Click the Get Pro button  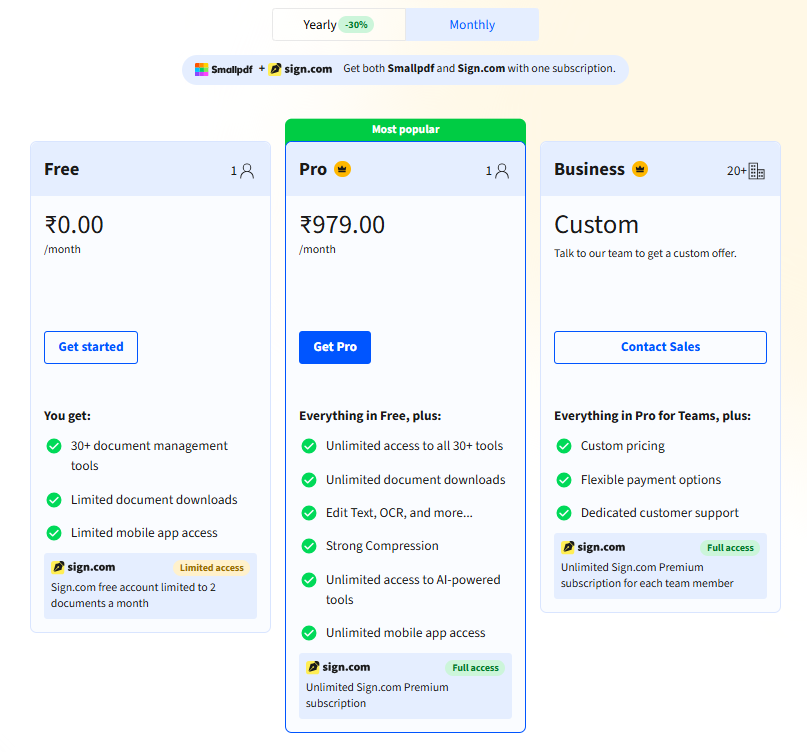click(x=335, y=347)
